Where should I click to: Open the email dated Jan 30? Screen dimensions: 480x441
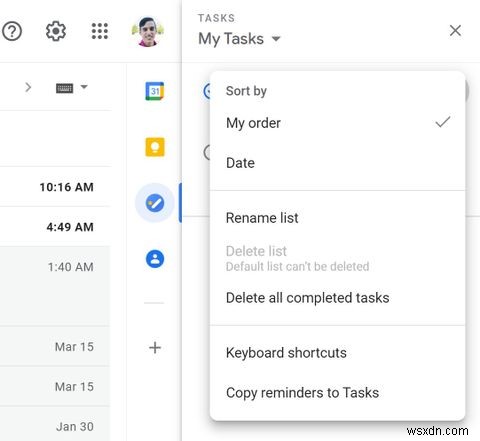[x=55, y=424]
